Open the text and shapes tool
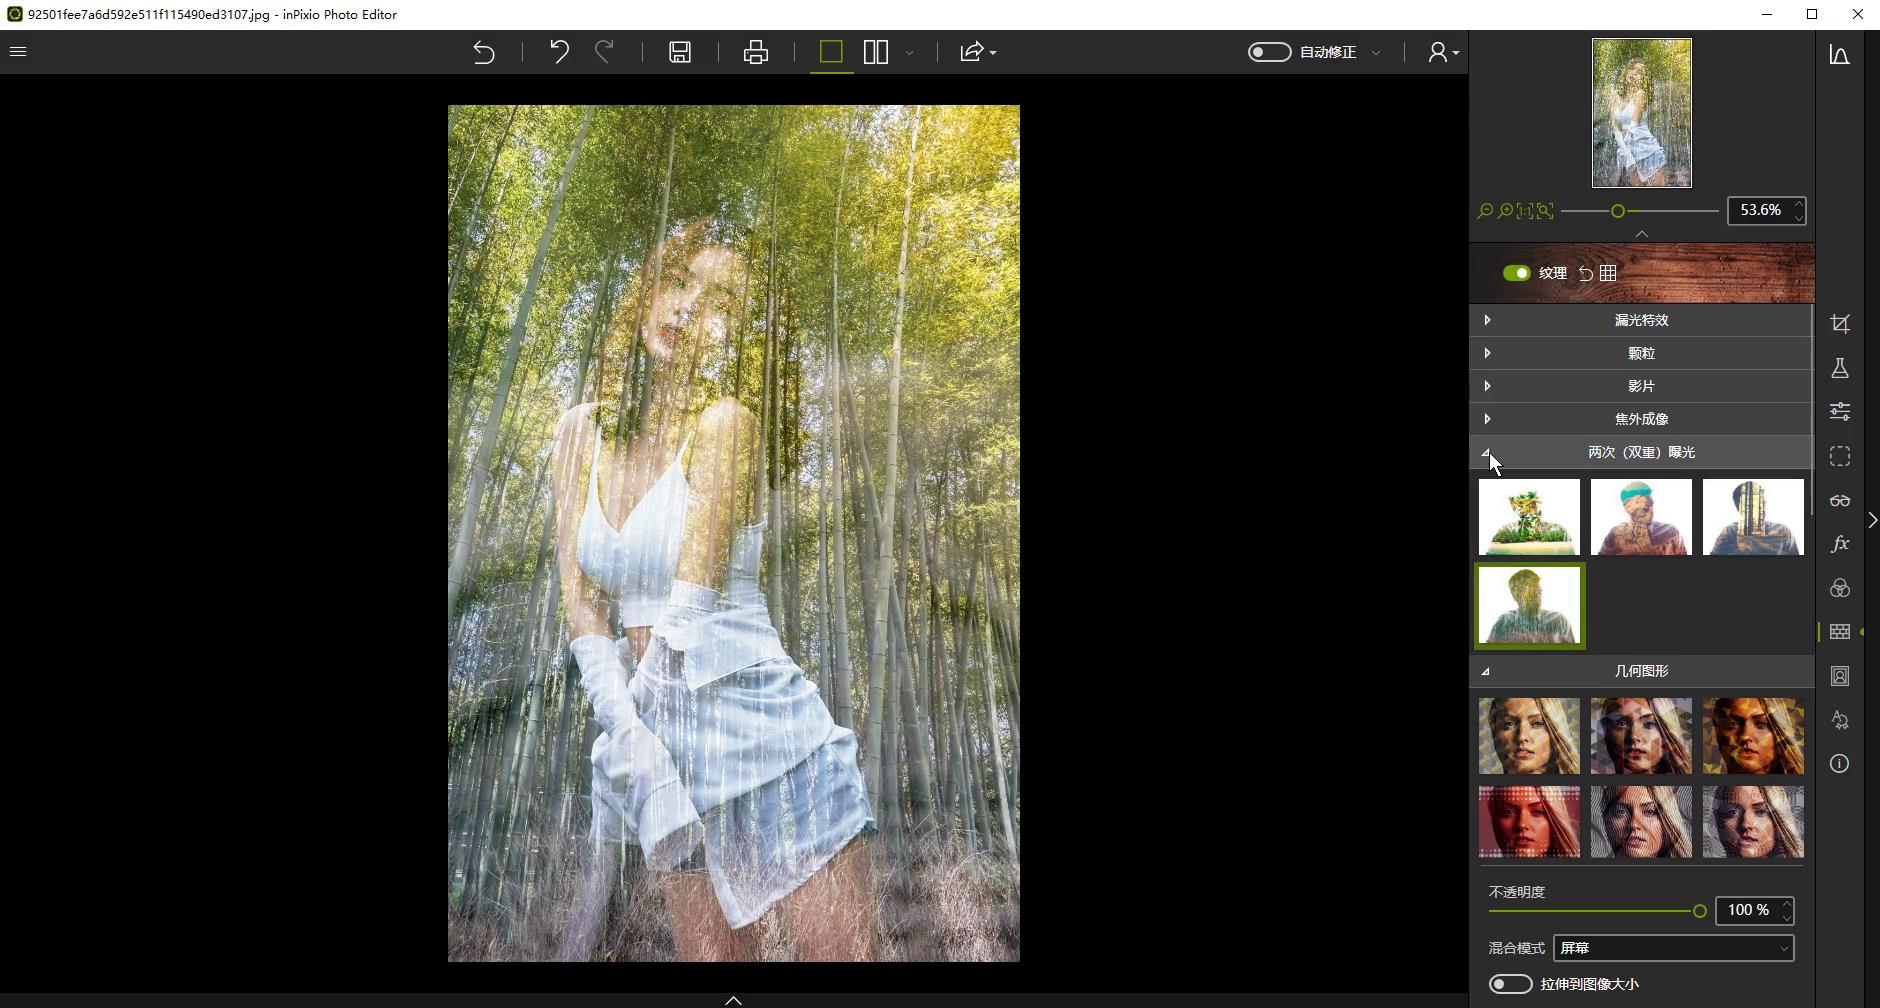 click(x=1839, y=720)
